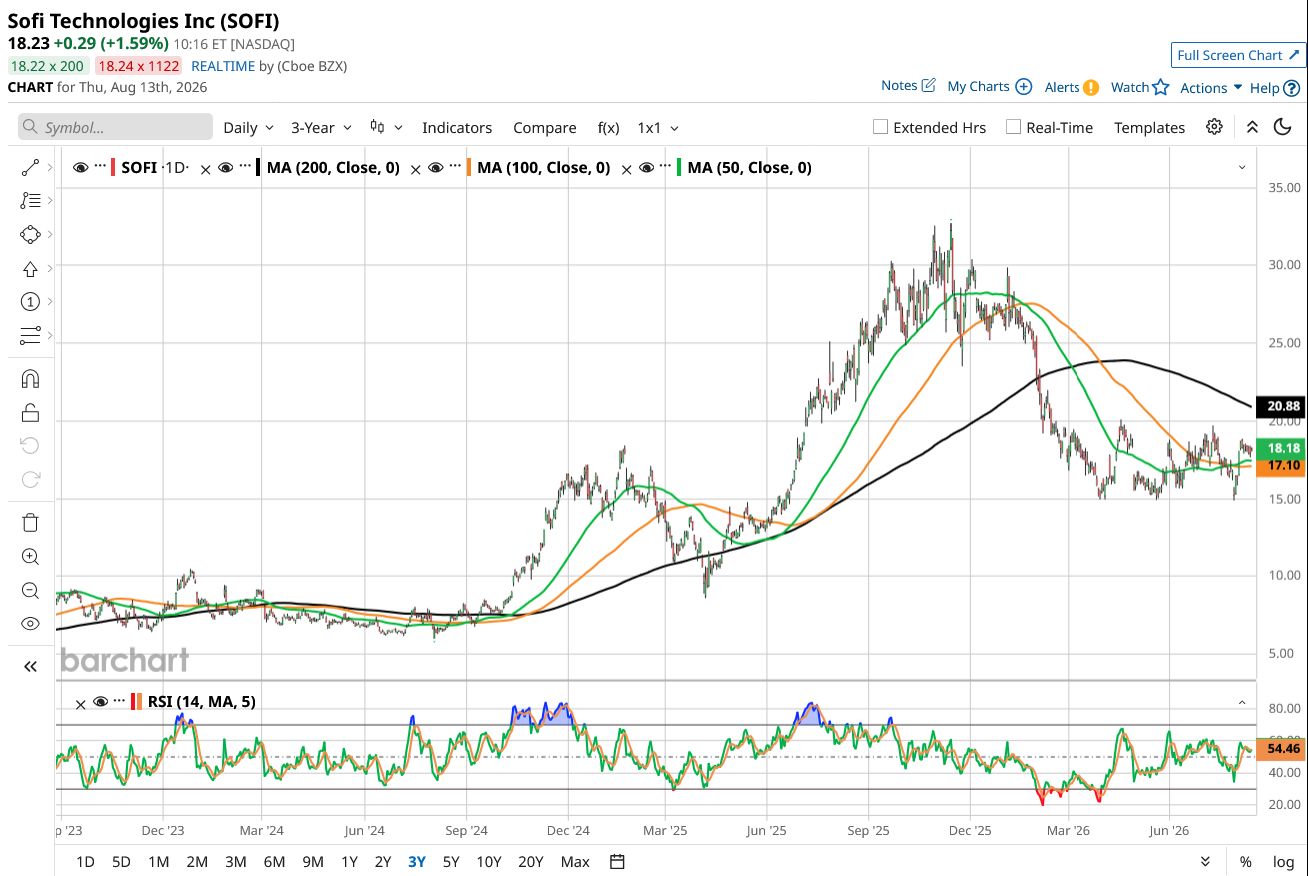Enable magnet snap mode
The image size is (1308, 876).
click(x=30, y=379)
